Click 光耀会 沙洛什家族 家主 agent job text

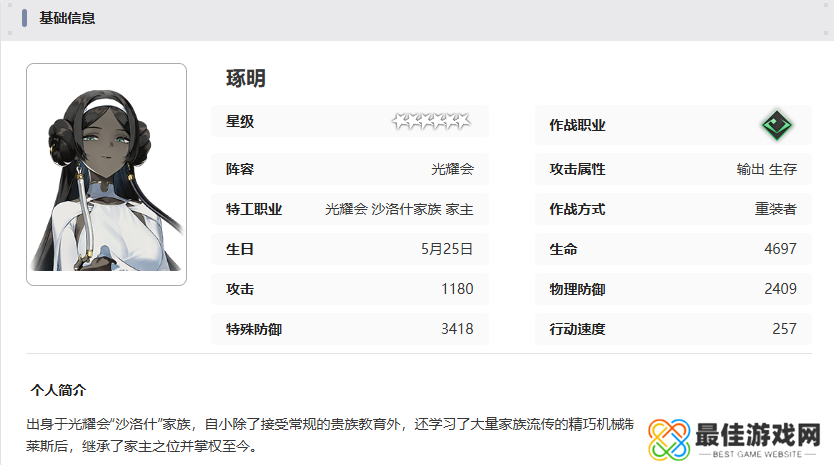coord(399,209)
